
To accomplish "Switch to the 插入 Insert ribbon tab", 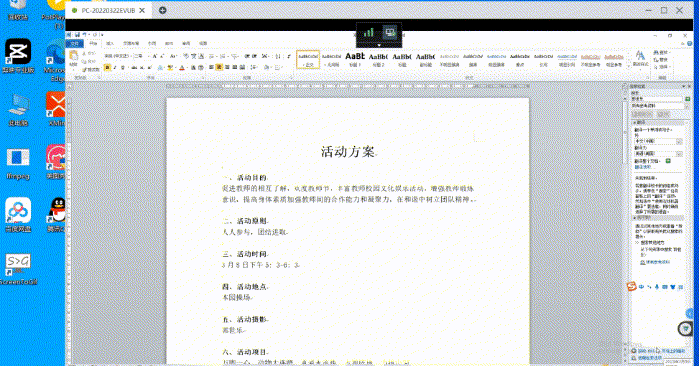I will [x=110, y=43].
